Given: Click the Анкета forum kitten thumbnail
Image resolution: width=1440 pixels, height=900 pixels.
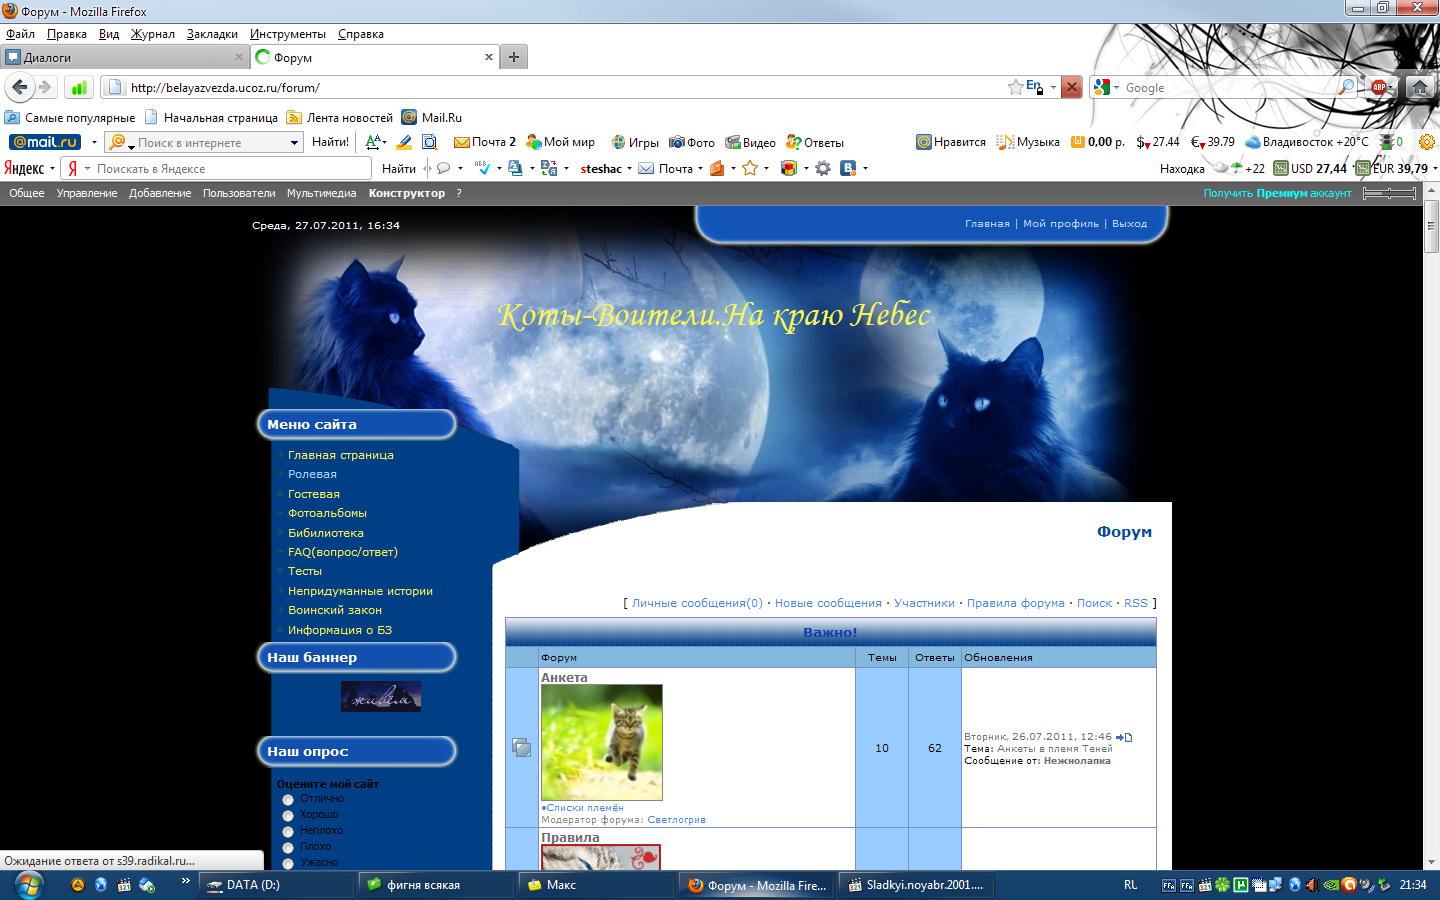Looking at the screenshot, I should pos(601,742).
